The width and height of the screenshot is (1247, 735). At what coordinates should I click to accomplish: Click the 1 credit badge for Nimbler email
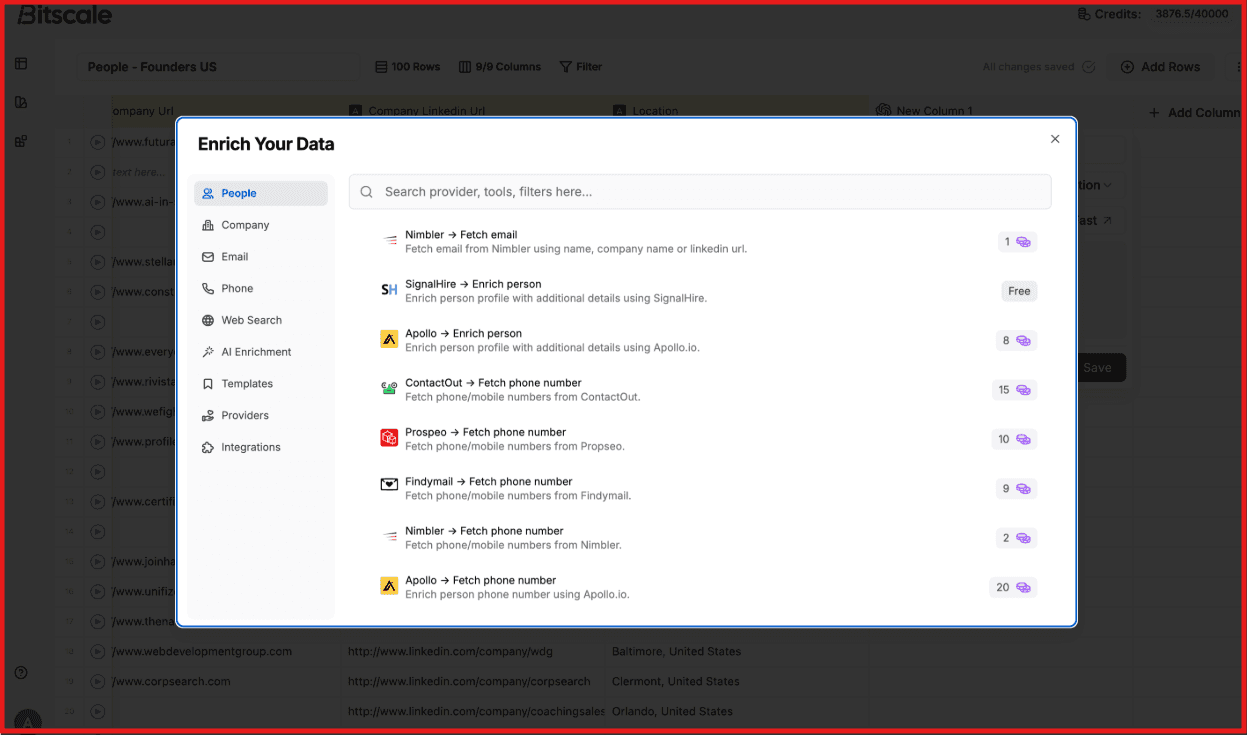pos(1018,242)
